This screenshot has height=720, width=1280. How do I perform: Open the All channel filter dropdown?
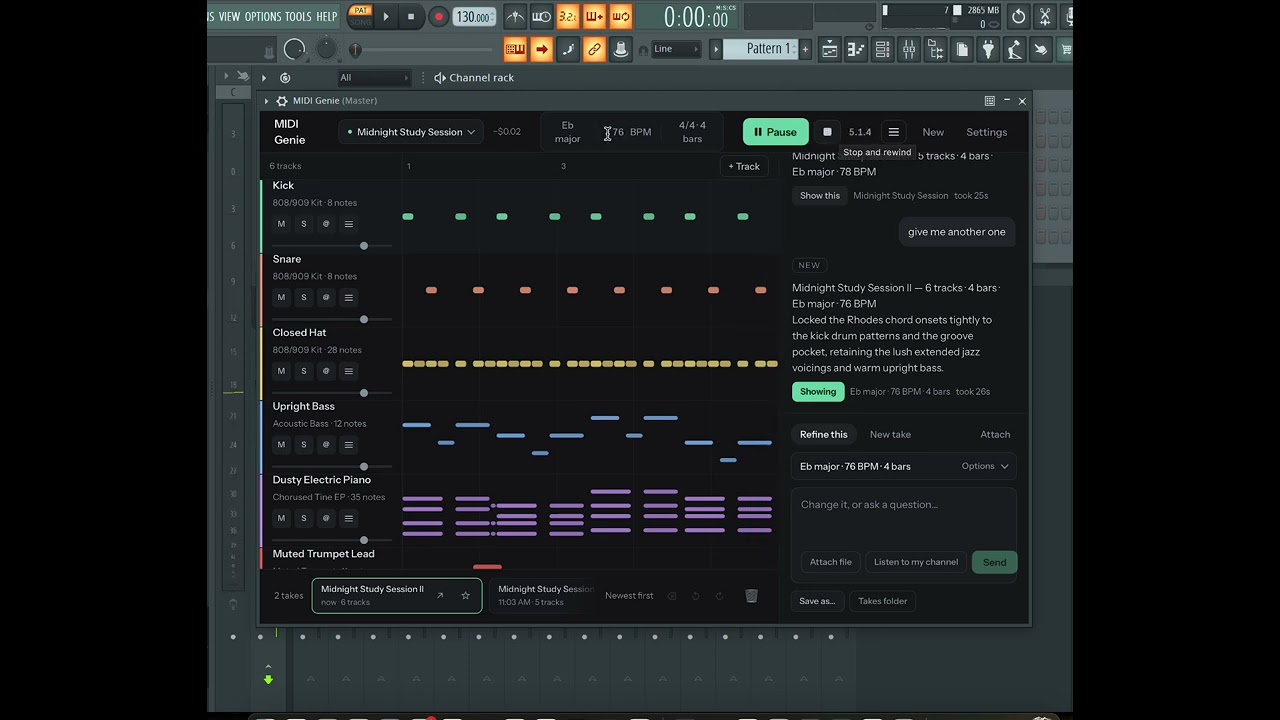[374, 78]
